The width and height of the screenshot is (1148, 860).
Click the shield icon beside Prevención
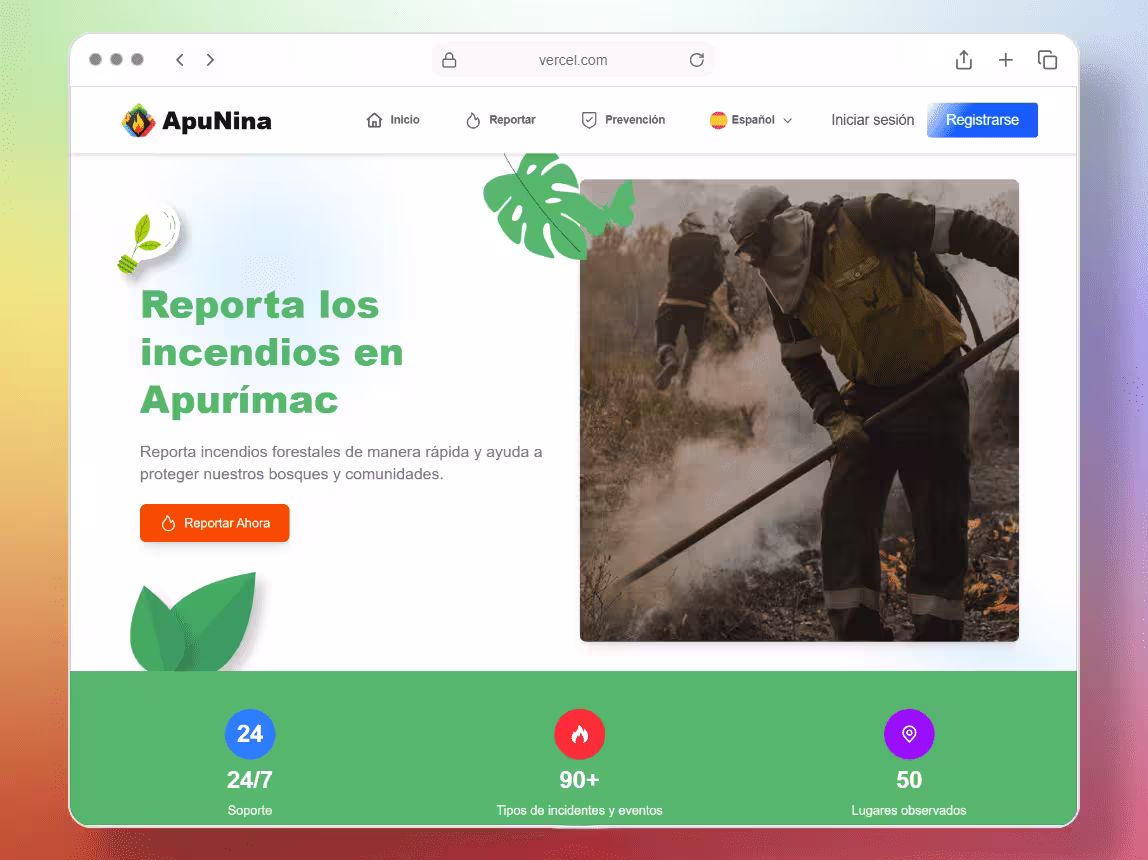[589, 120]
